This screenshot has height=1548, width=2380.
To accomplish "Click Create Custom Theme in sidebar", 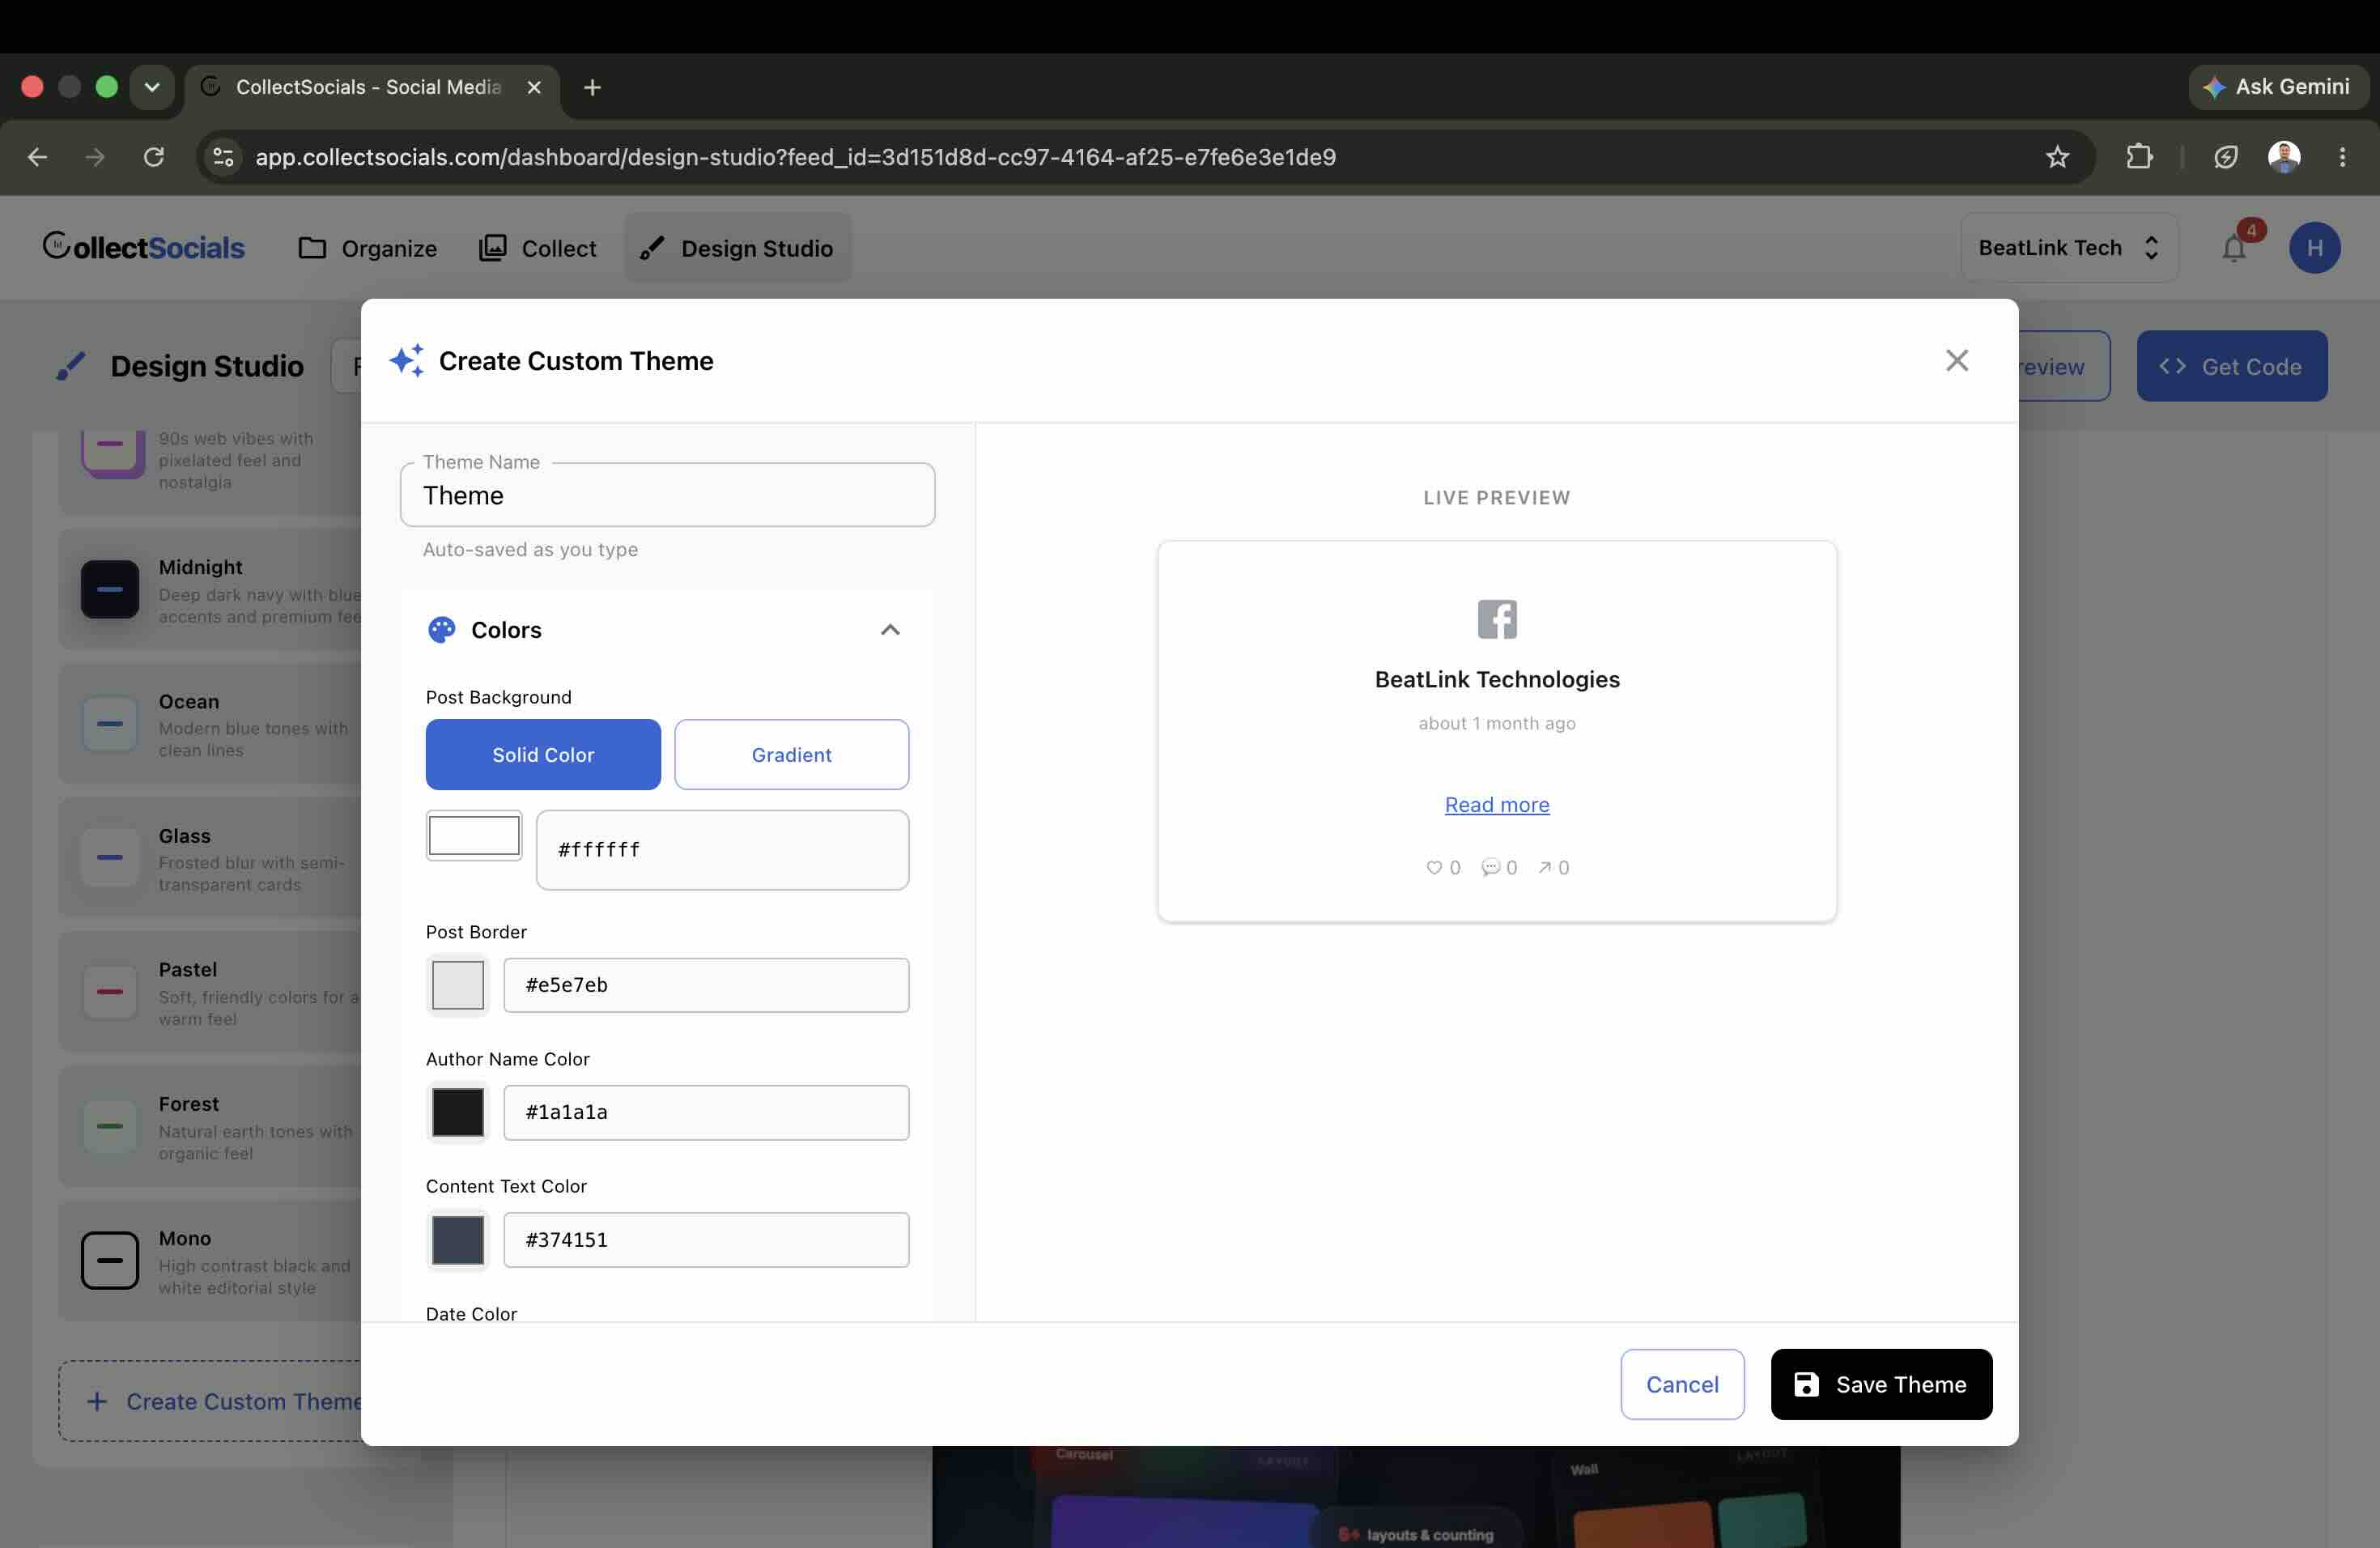I will click(210, 1401).
